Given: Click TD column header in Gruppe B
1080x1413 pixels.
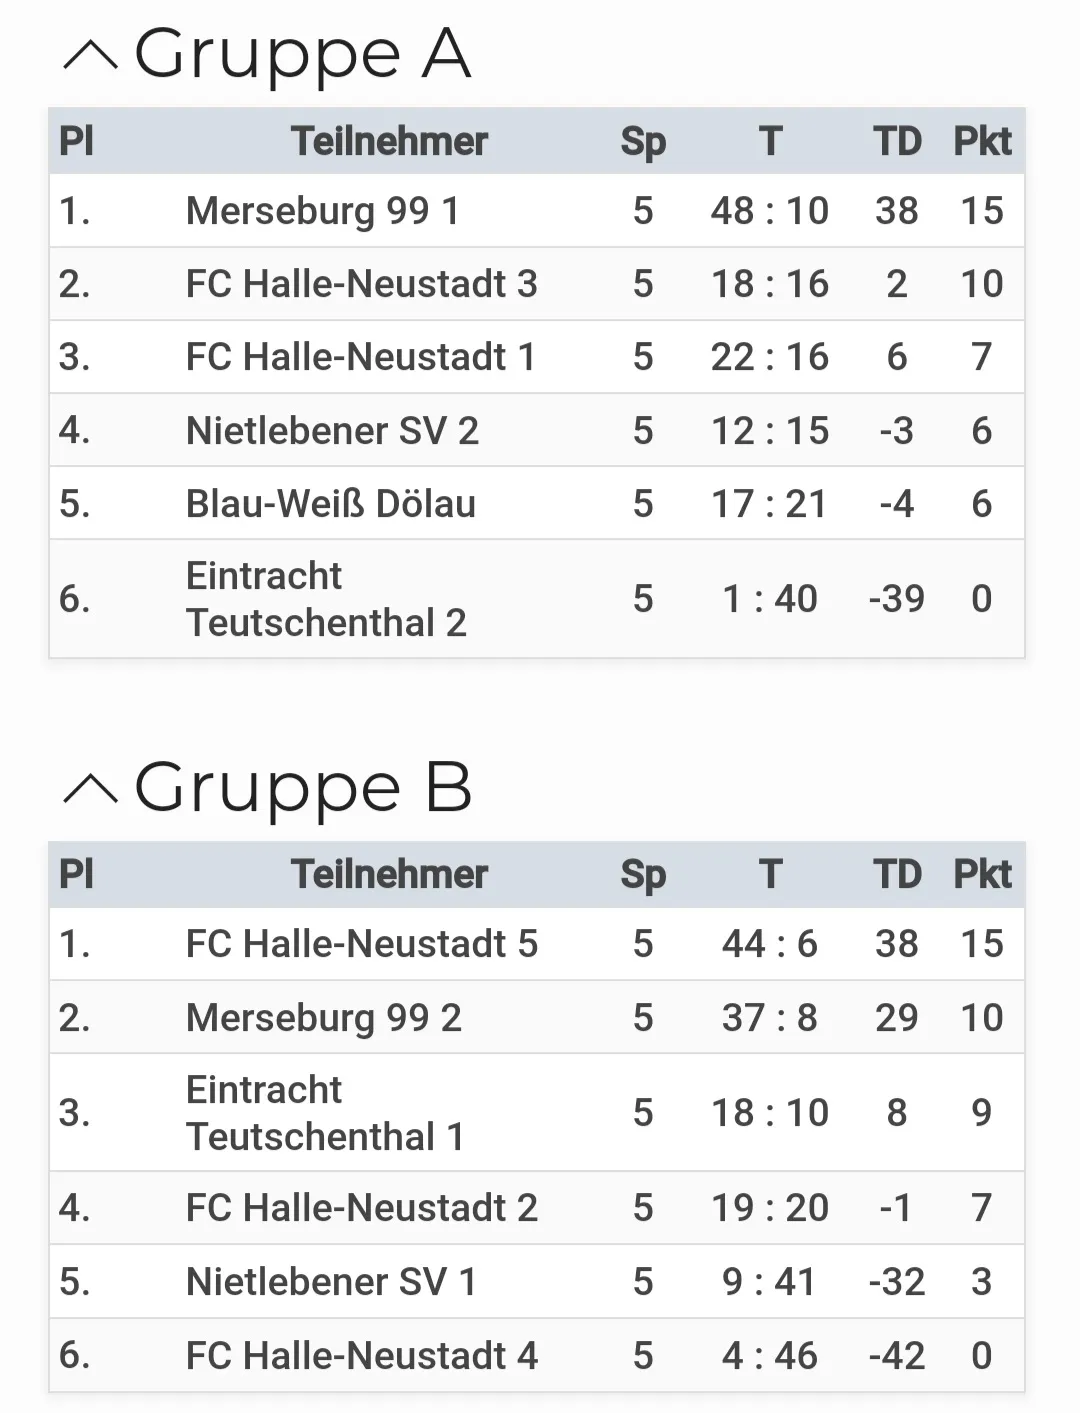Looking at the screenshot, I should coord(897,874).
